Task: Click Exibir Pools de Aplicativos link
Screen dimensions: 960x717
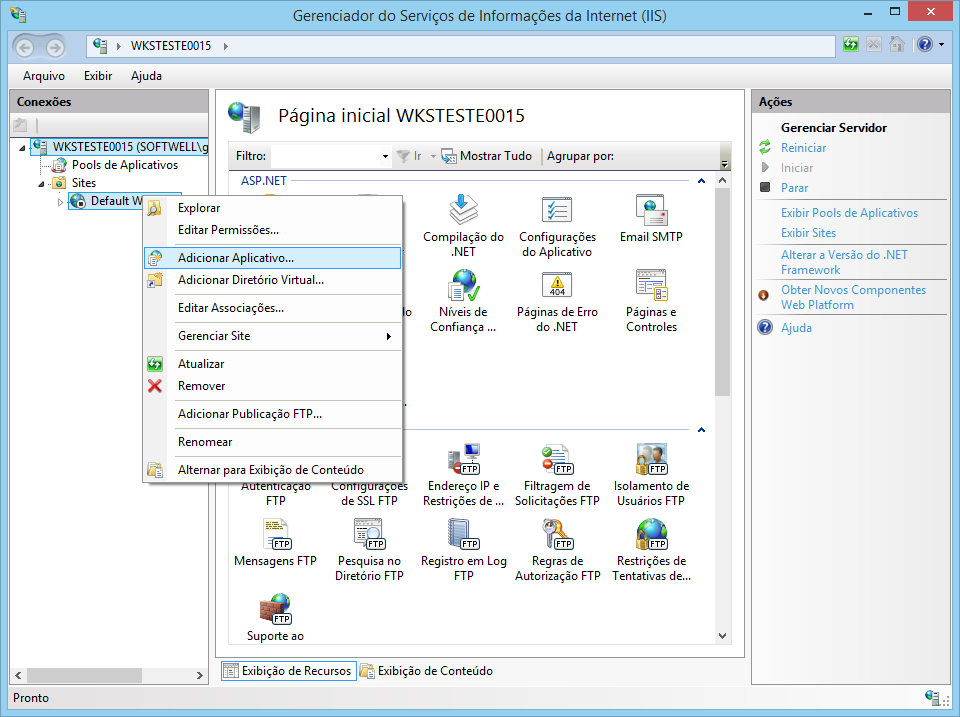Action: coord(849,213)
